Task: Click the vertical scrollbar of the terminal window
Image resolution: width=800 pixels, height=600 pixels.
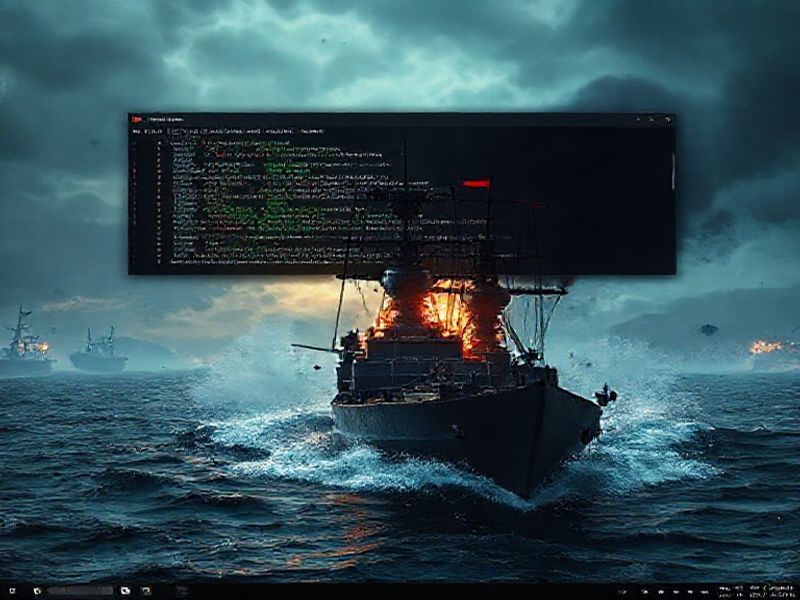Action: (673, 171)
